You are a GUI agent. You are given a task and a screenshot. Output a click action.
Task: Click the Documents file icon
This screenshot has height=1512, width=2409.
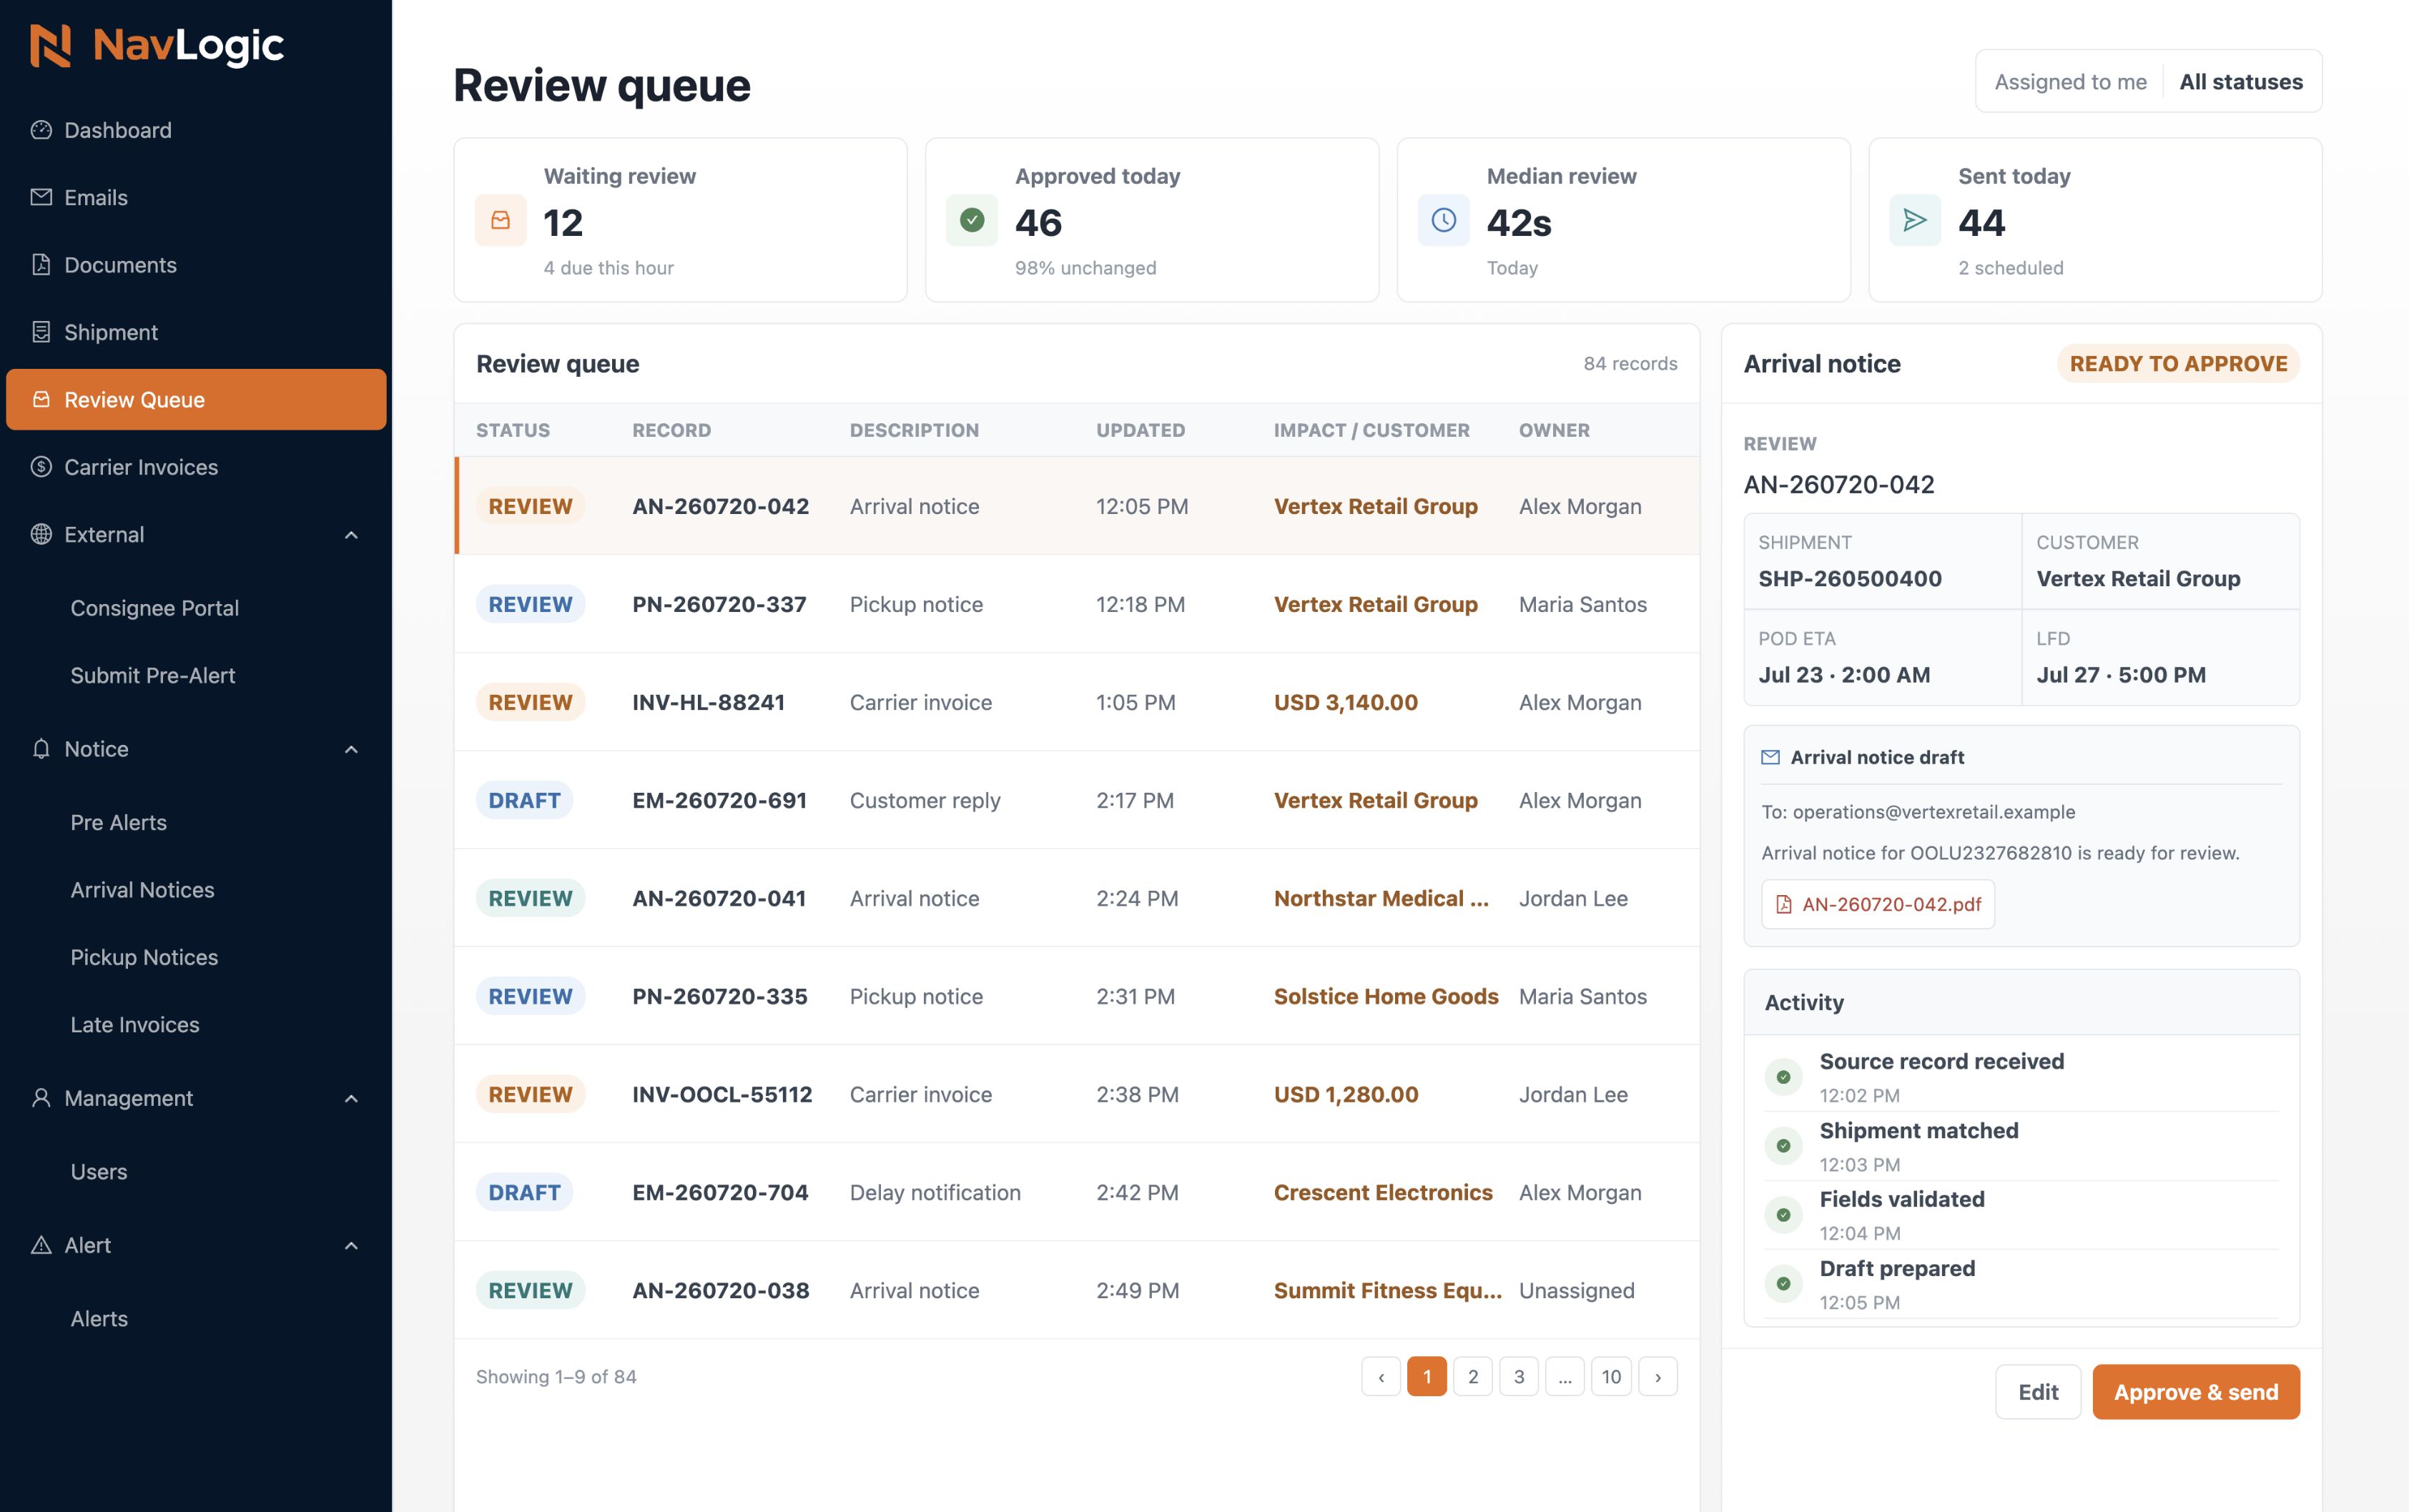coord(41,264)
